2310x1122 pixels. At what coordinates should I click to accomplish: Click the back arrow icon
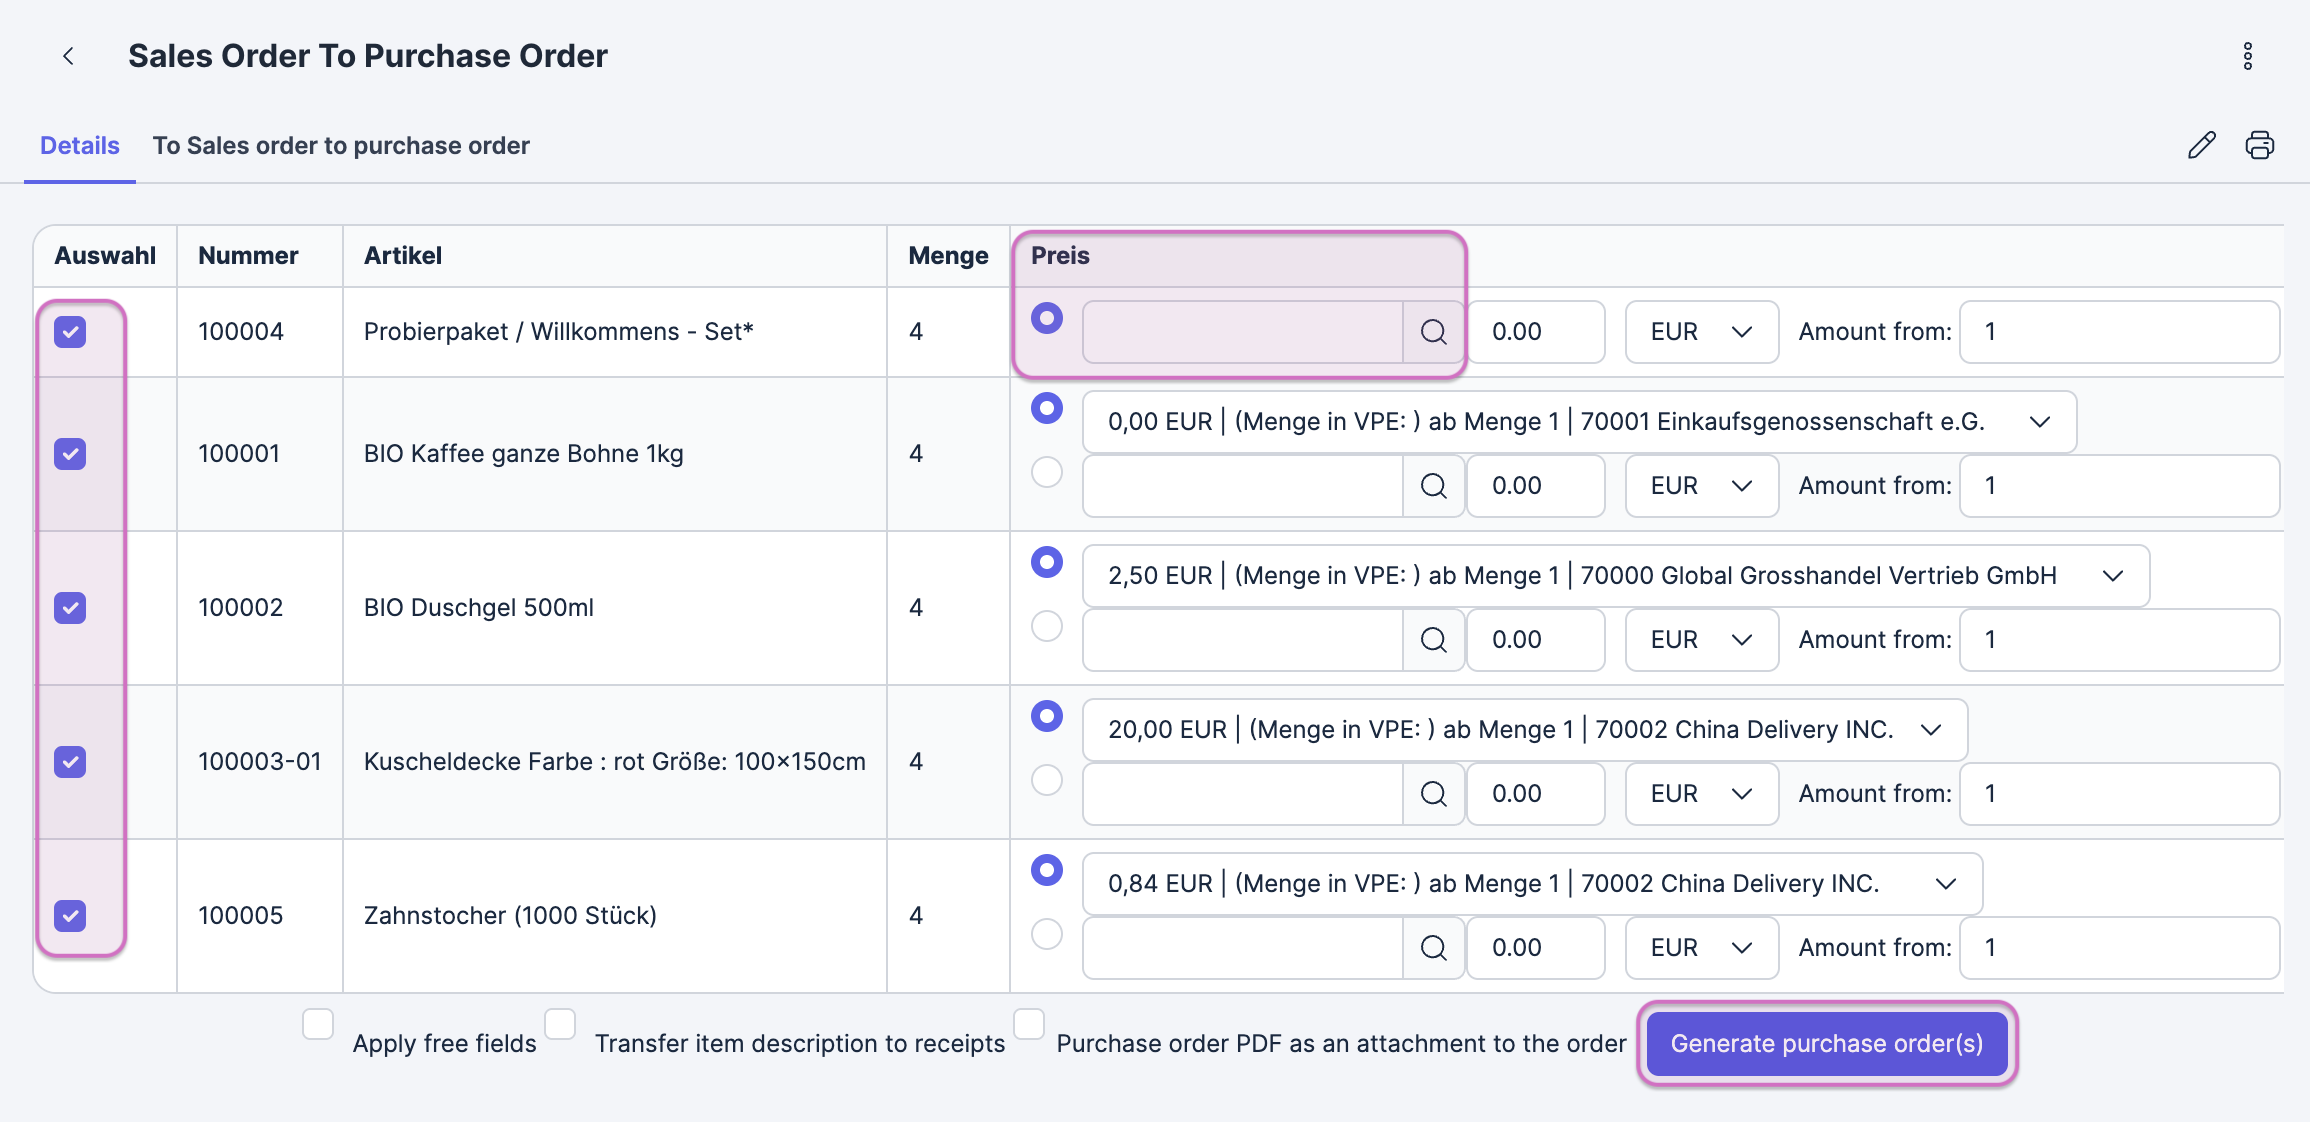coord(68,56)
